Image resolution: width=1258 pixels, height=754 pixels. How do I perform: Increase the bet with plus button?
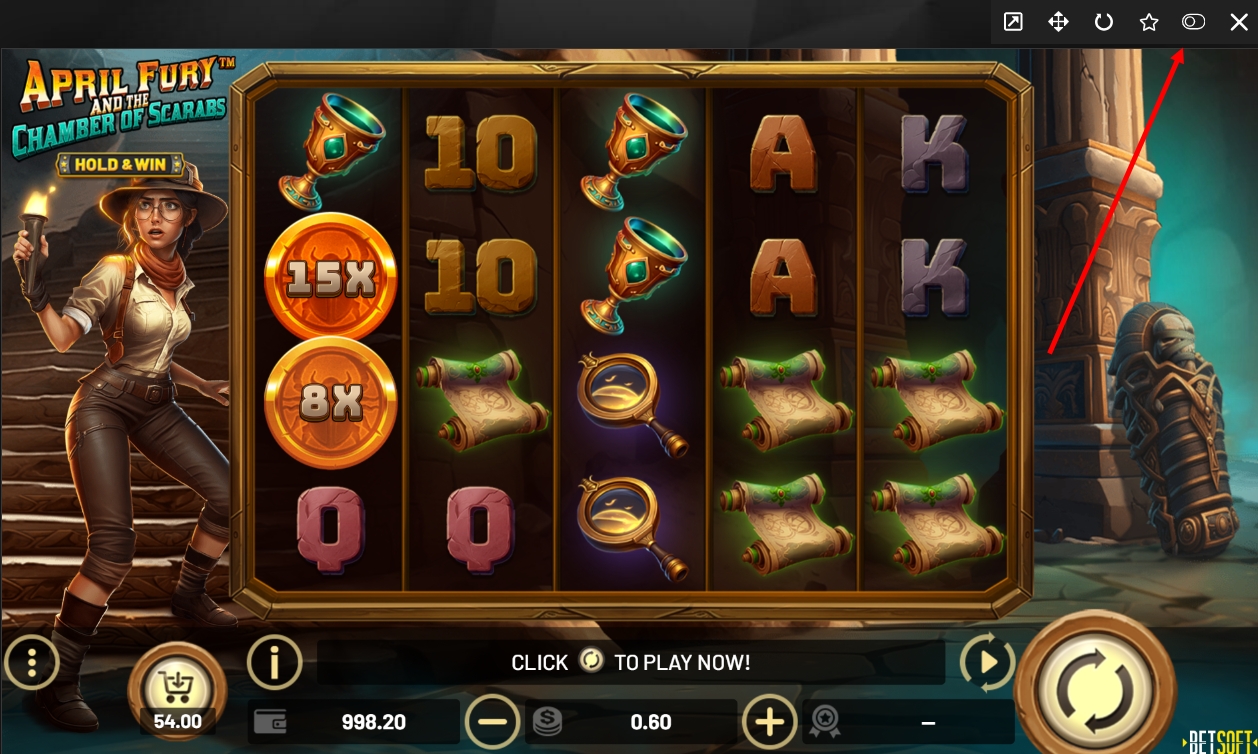(769, 721)
